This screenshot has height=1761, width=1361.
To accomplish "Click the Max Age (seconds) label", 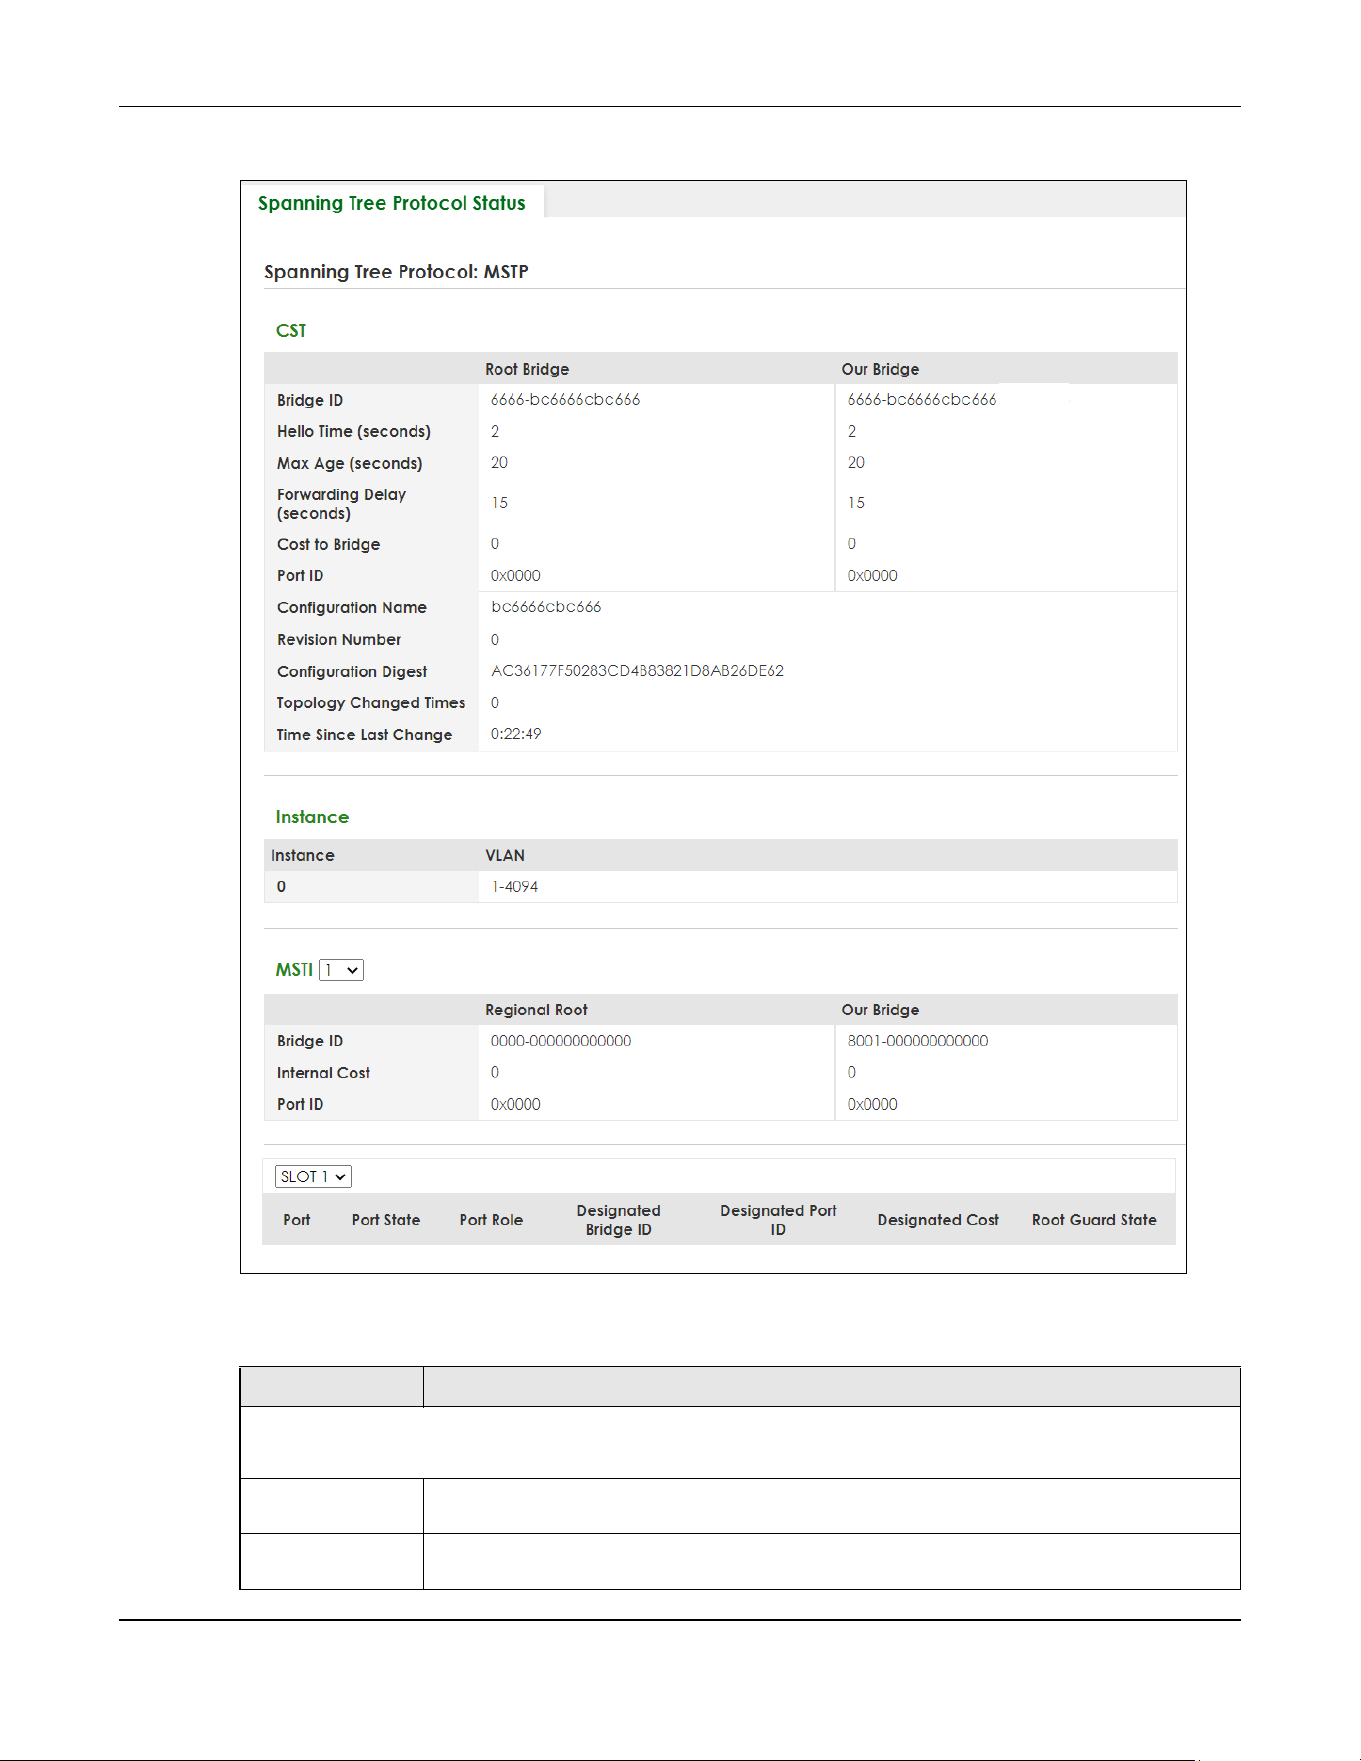I will [x=350, y=464].
